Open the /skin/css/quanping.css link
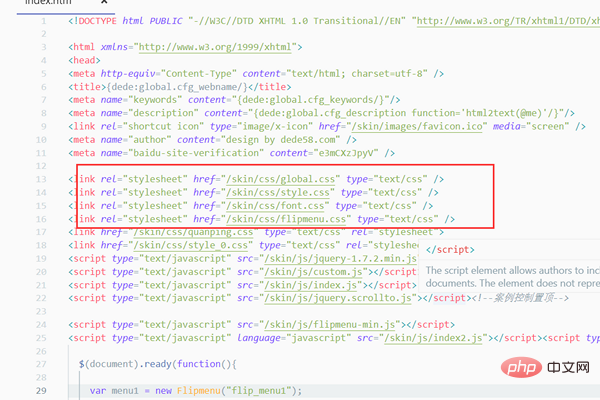The height and width of the screenshot is (400, 600). [193, 232]
